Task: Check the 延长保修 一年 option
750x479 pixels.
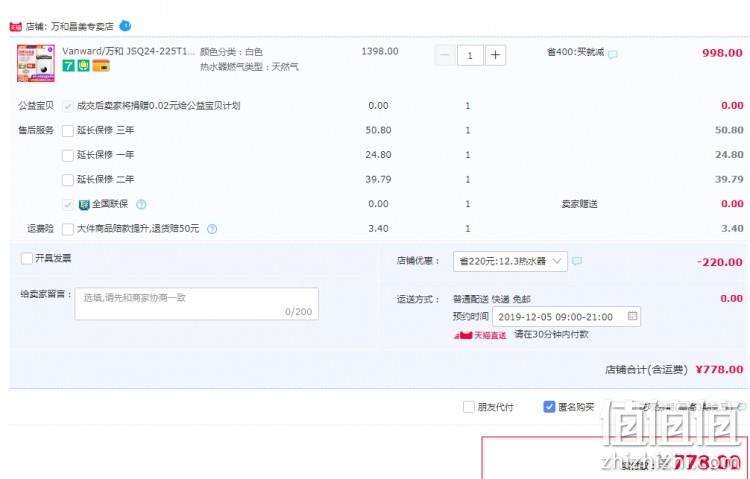Action: pyautogui.click(x=68, y=155)
